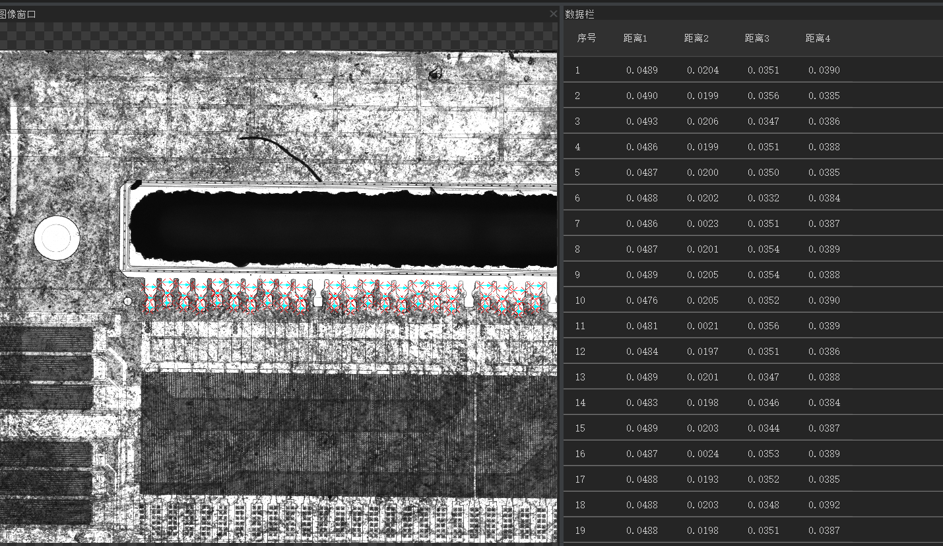Select the 0.0332 cell in row 6

click(x=763, y=199)
